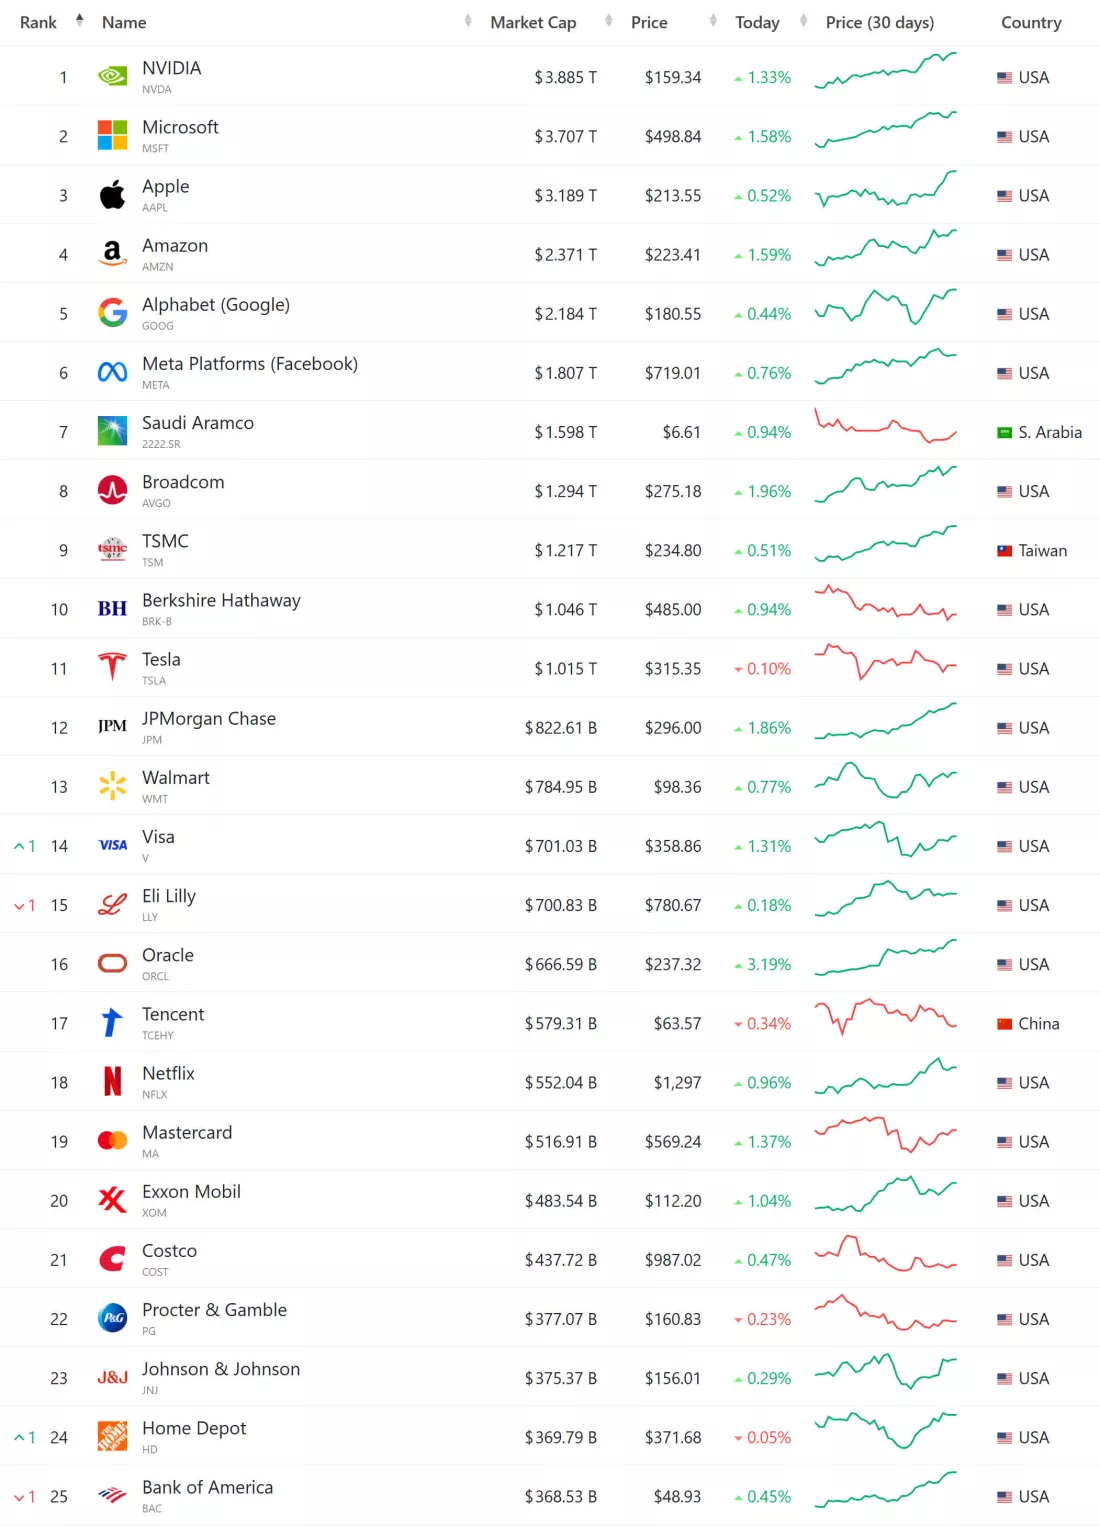Click the Apple logo icon
The width and height of the screenshot is (1100, 1526).
[112, 195]
